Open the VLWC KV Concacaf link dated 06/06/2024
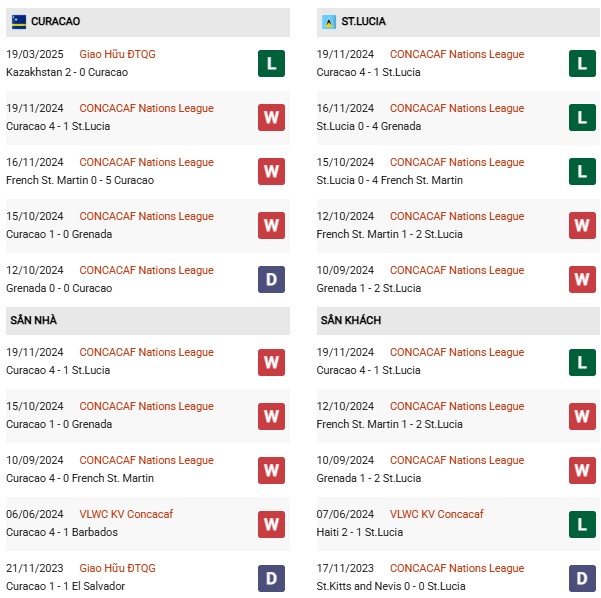This screenshot has width=601, height=598. (x=126, y=514)
